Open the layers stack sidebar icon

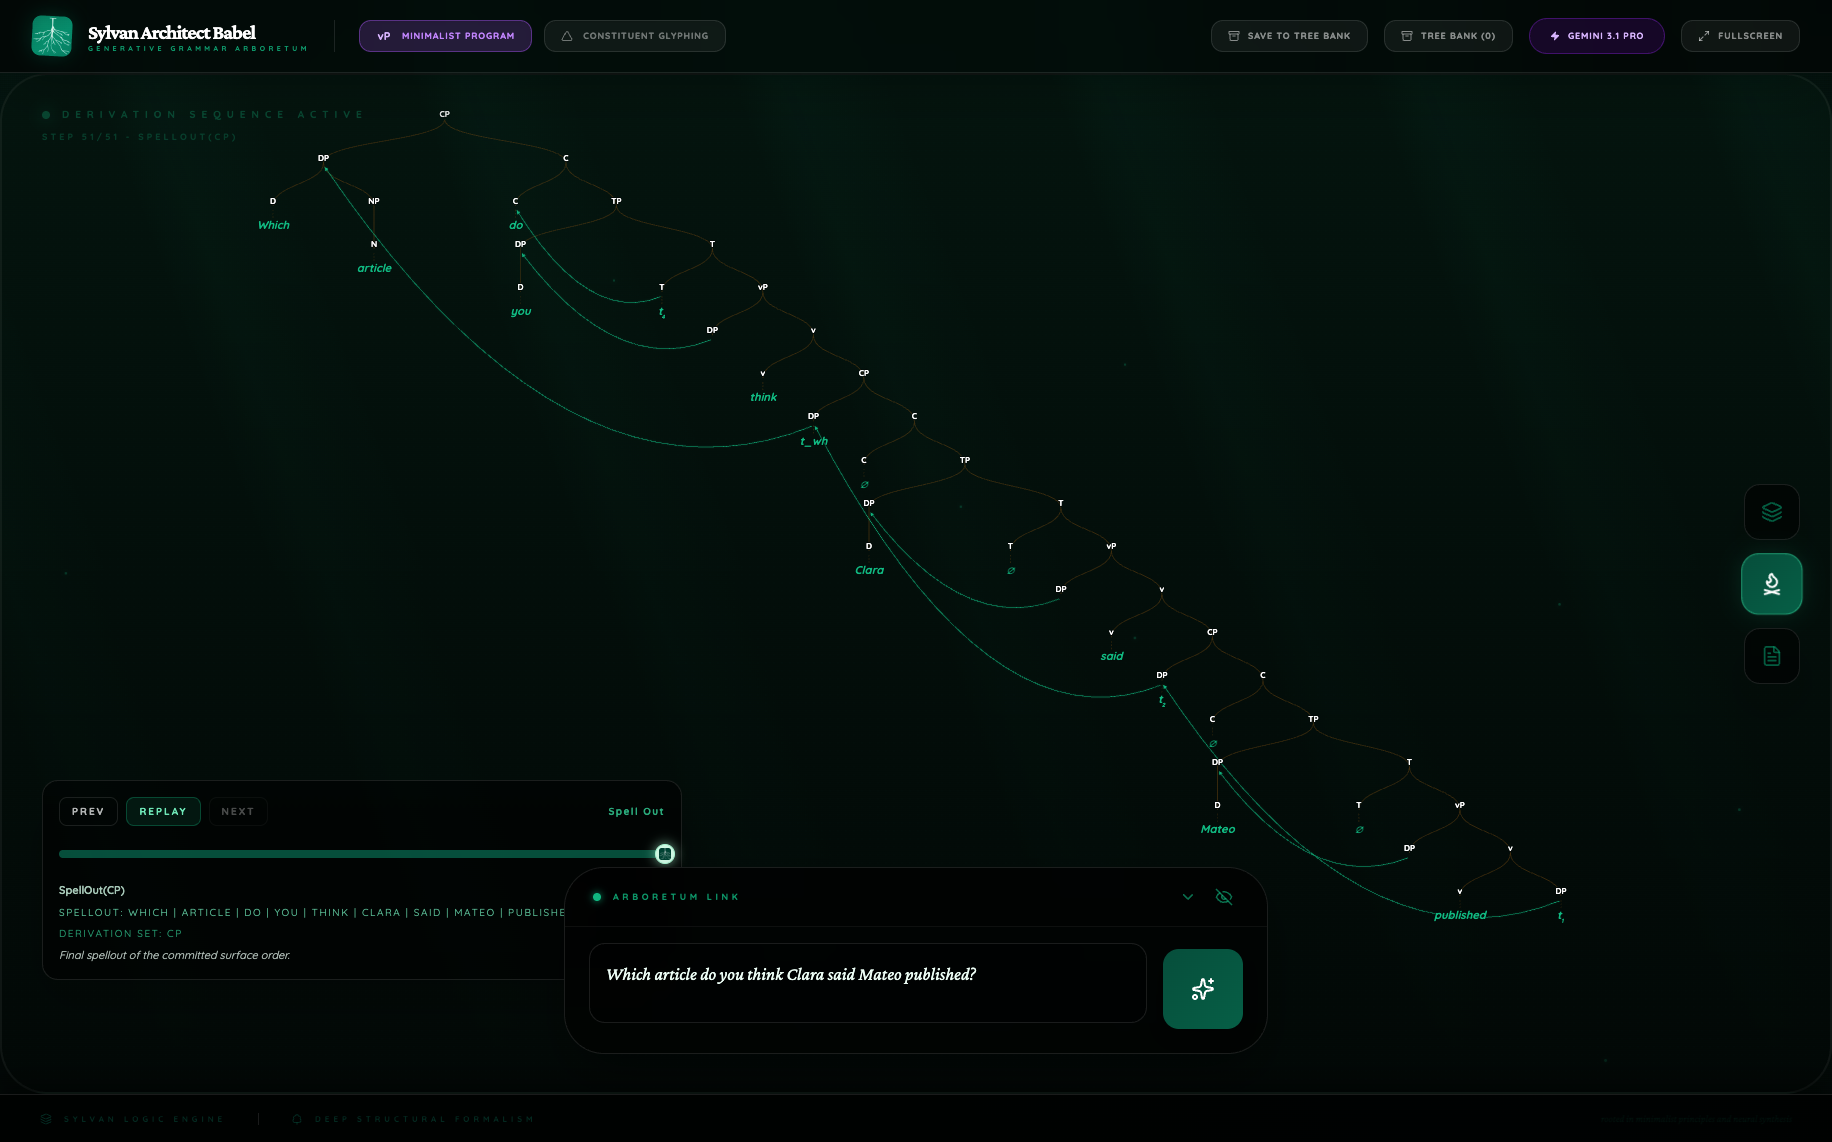[x=1771, y=512]
